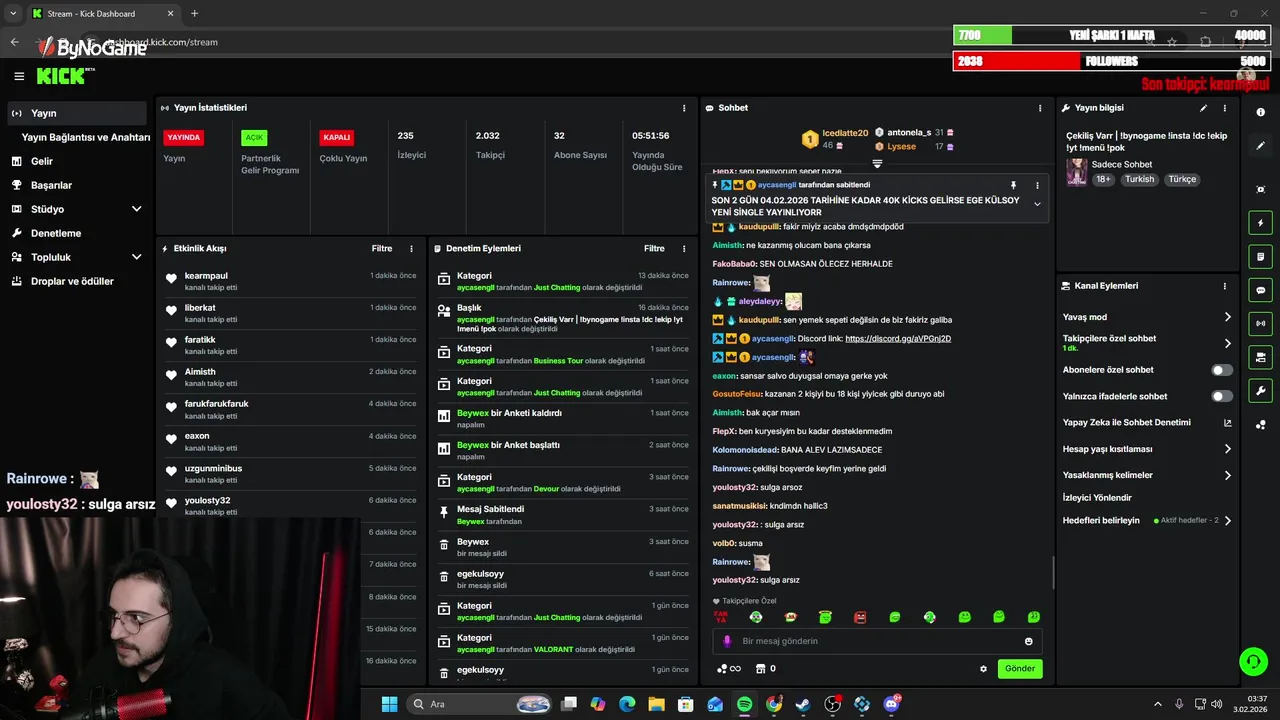Select Yayın in the sidebar
The image size is (1280, 720).
(77, 113)
